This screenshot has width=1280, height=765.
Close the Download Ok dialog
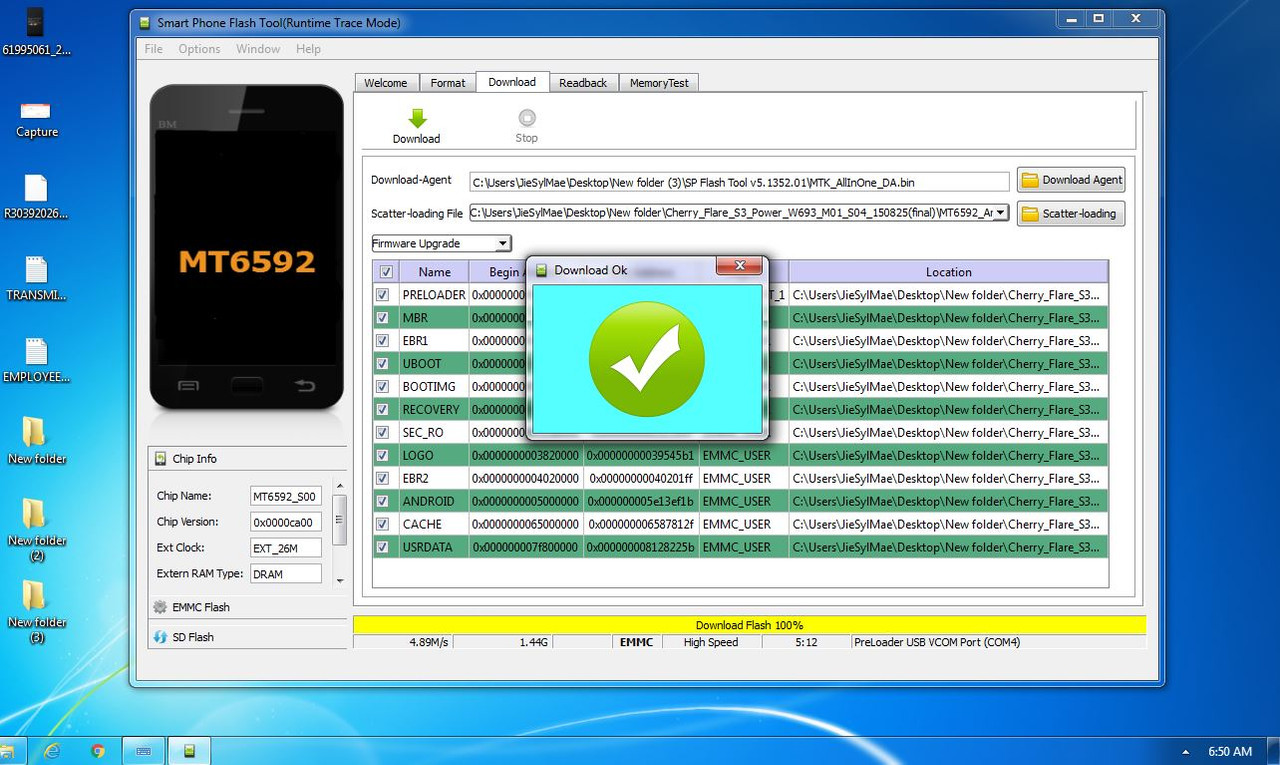click(x=740, y=266)
